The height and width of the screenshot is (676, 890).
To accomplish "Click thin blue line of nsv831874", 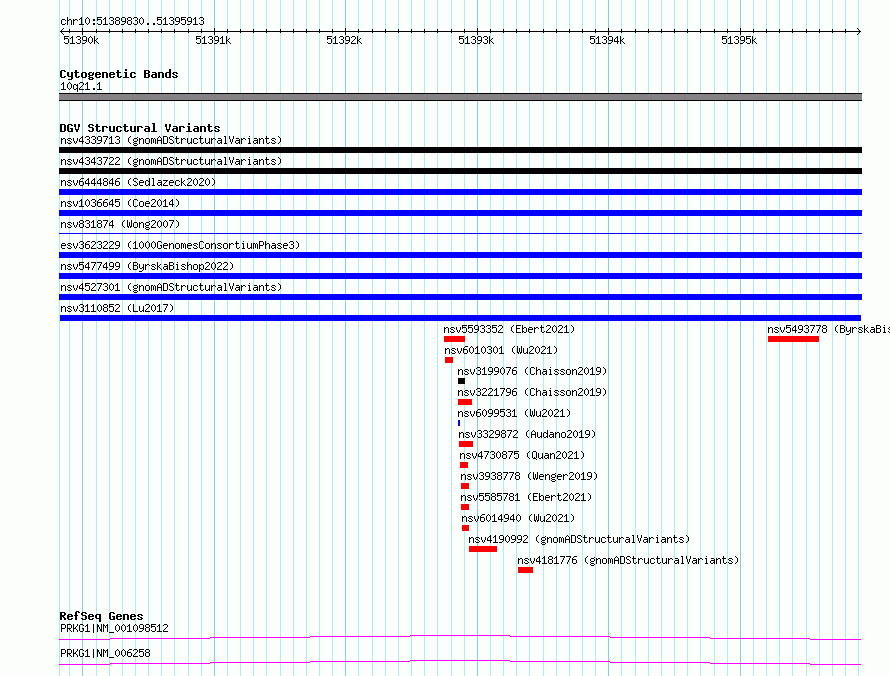I will (460, 233).
